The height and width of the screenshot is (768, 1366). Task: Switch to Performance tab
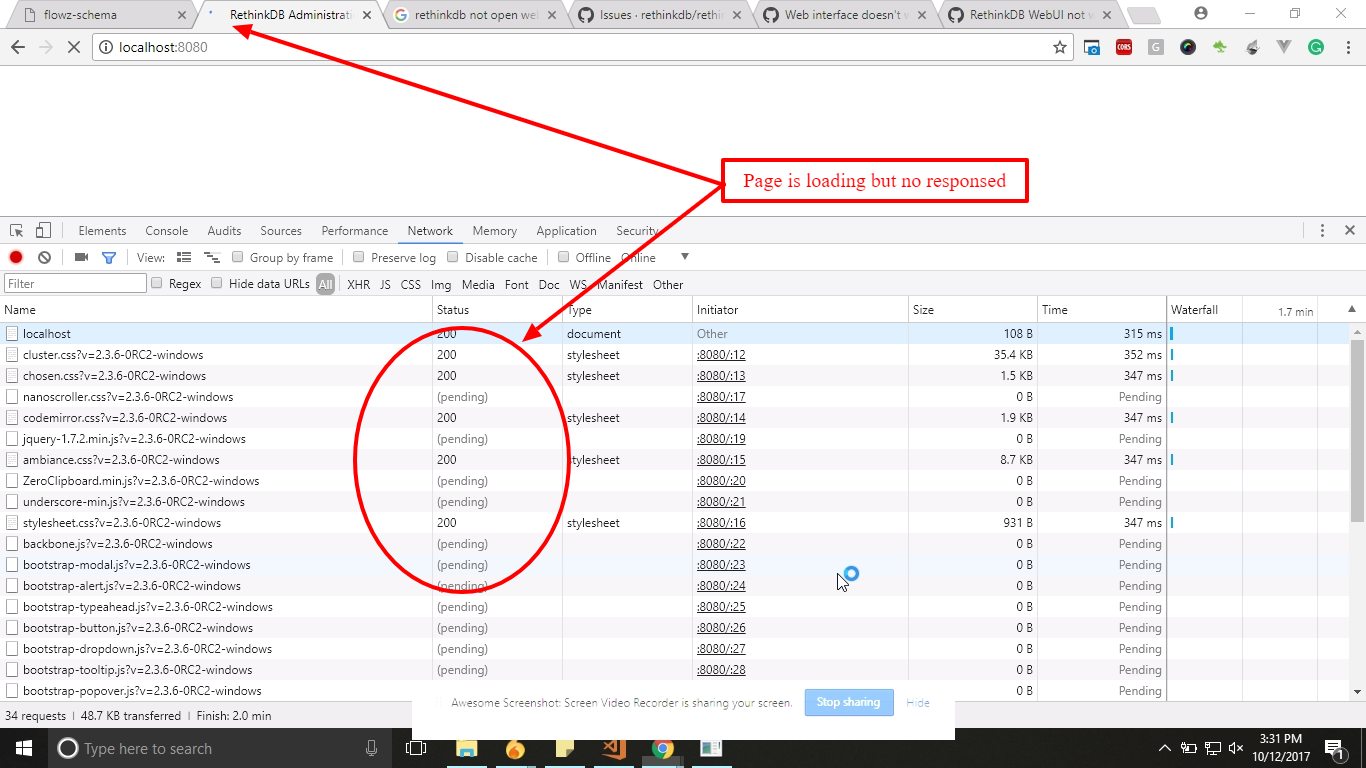click(355, 230)
